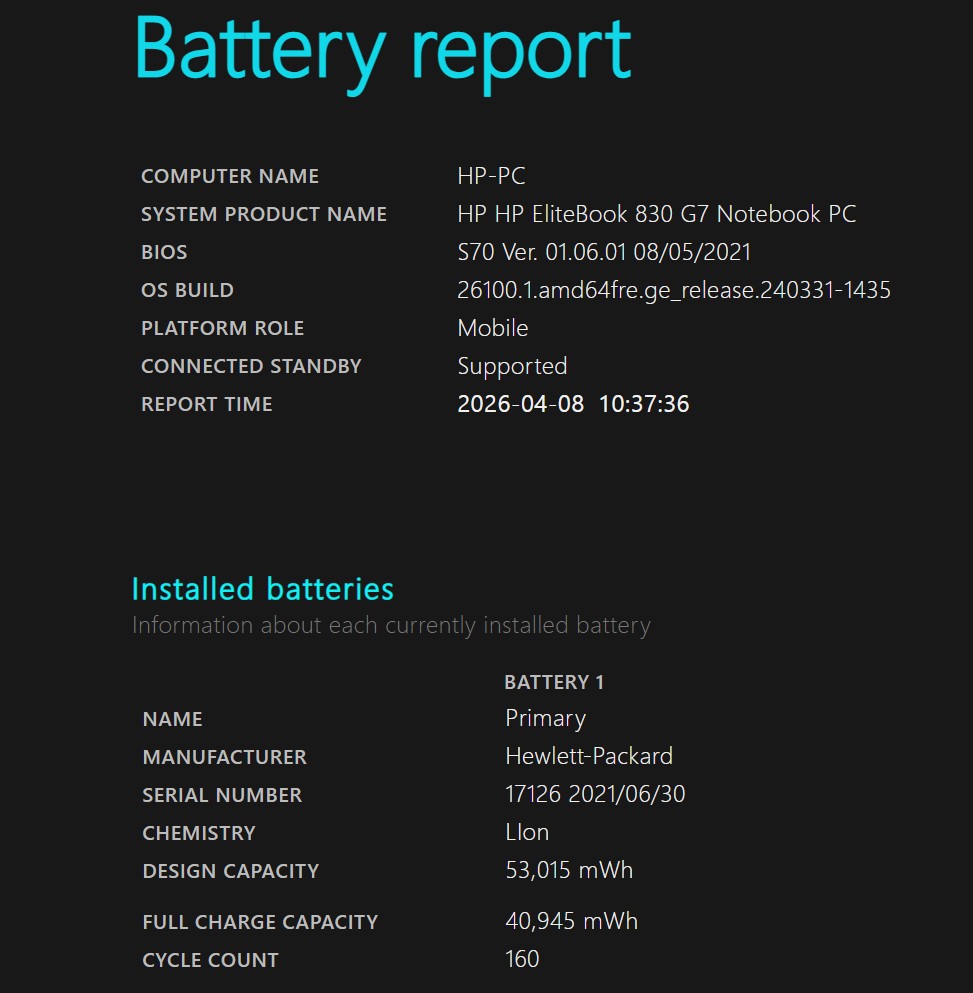Click the CONNECTED STANDBY value Supported
The image size is (973, 993).
[x=512, y=366]
